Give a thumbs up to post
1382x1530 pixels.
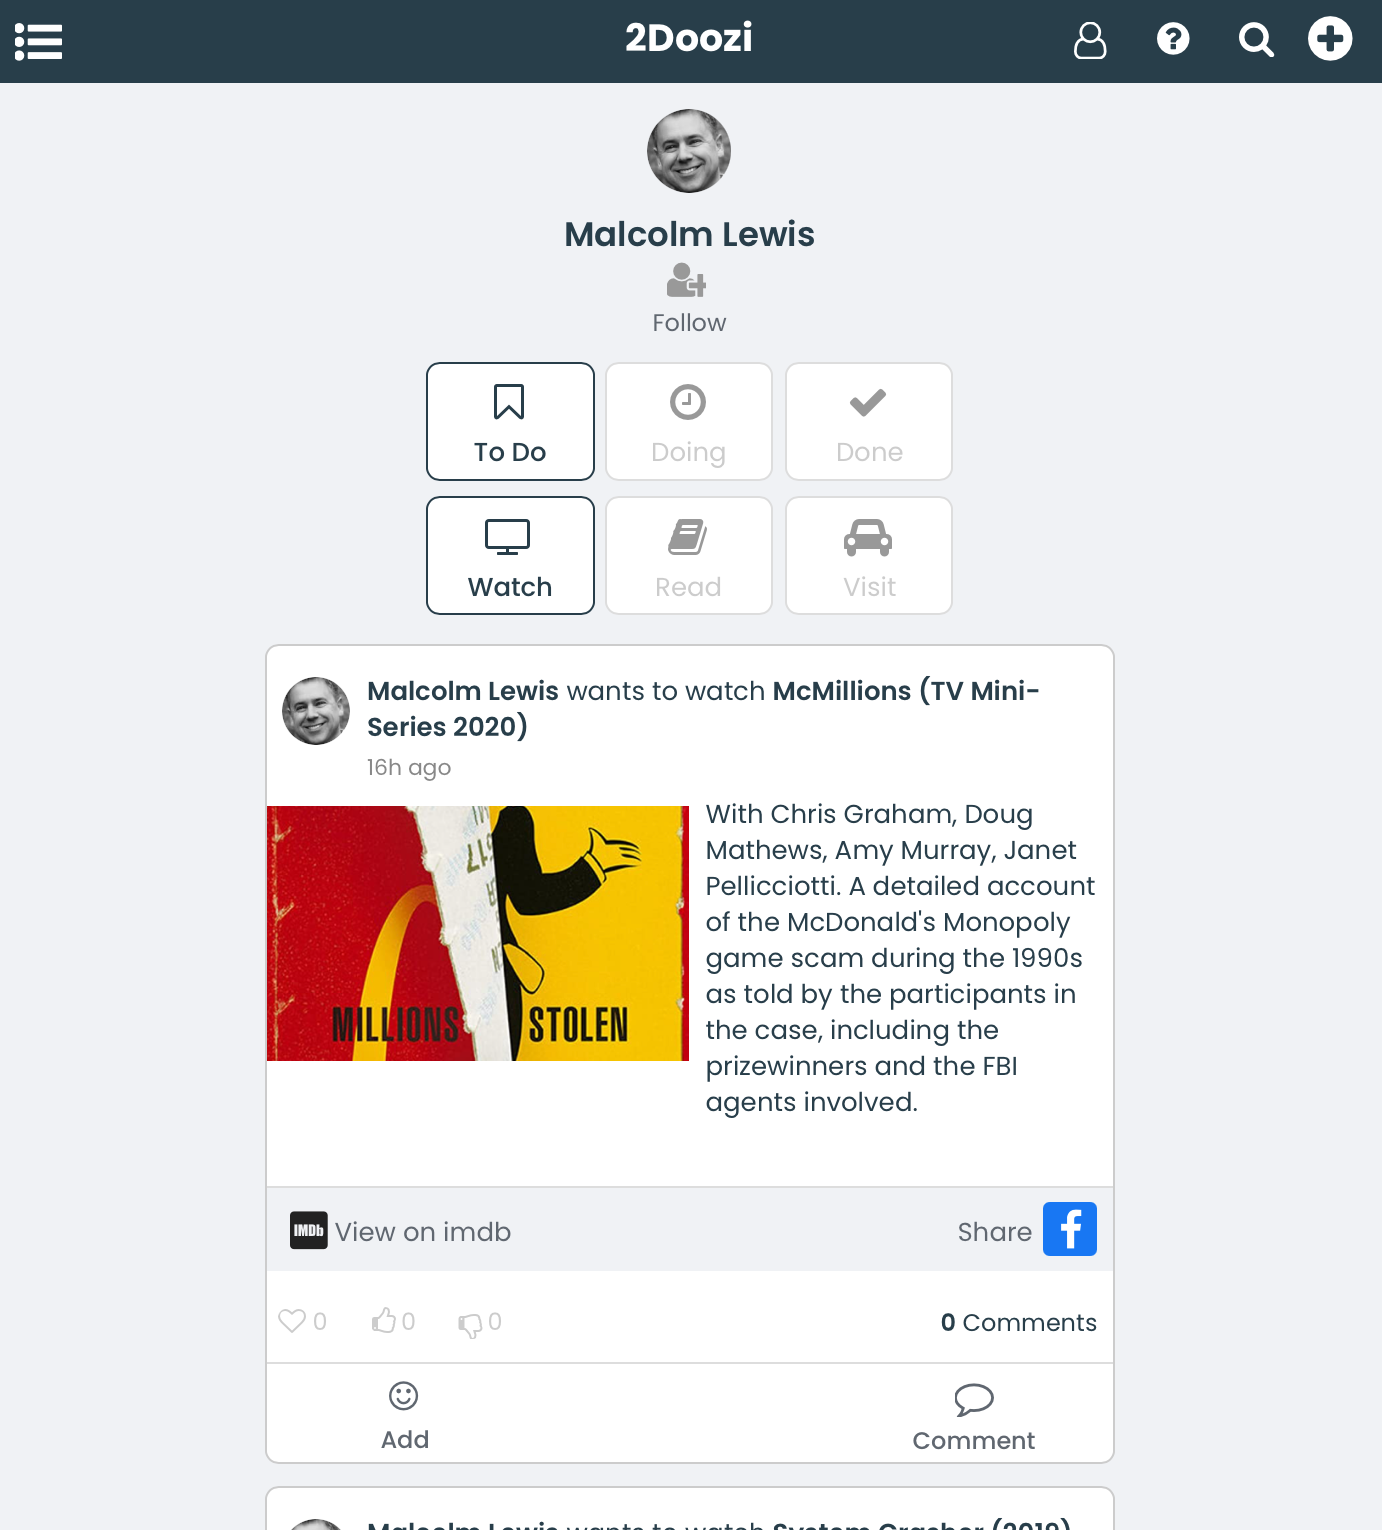[x=384, y=1321]
